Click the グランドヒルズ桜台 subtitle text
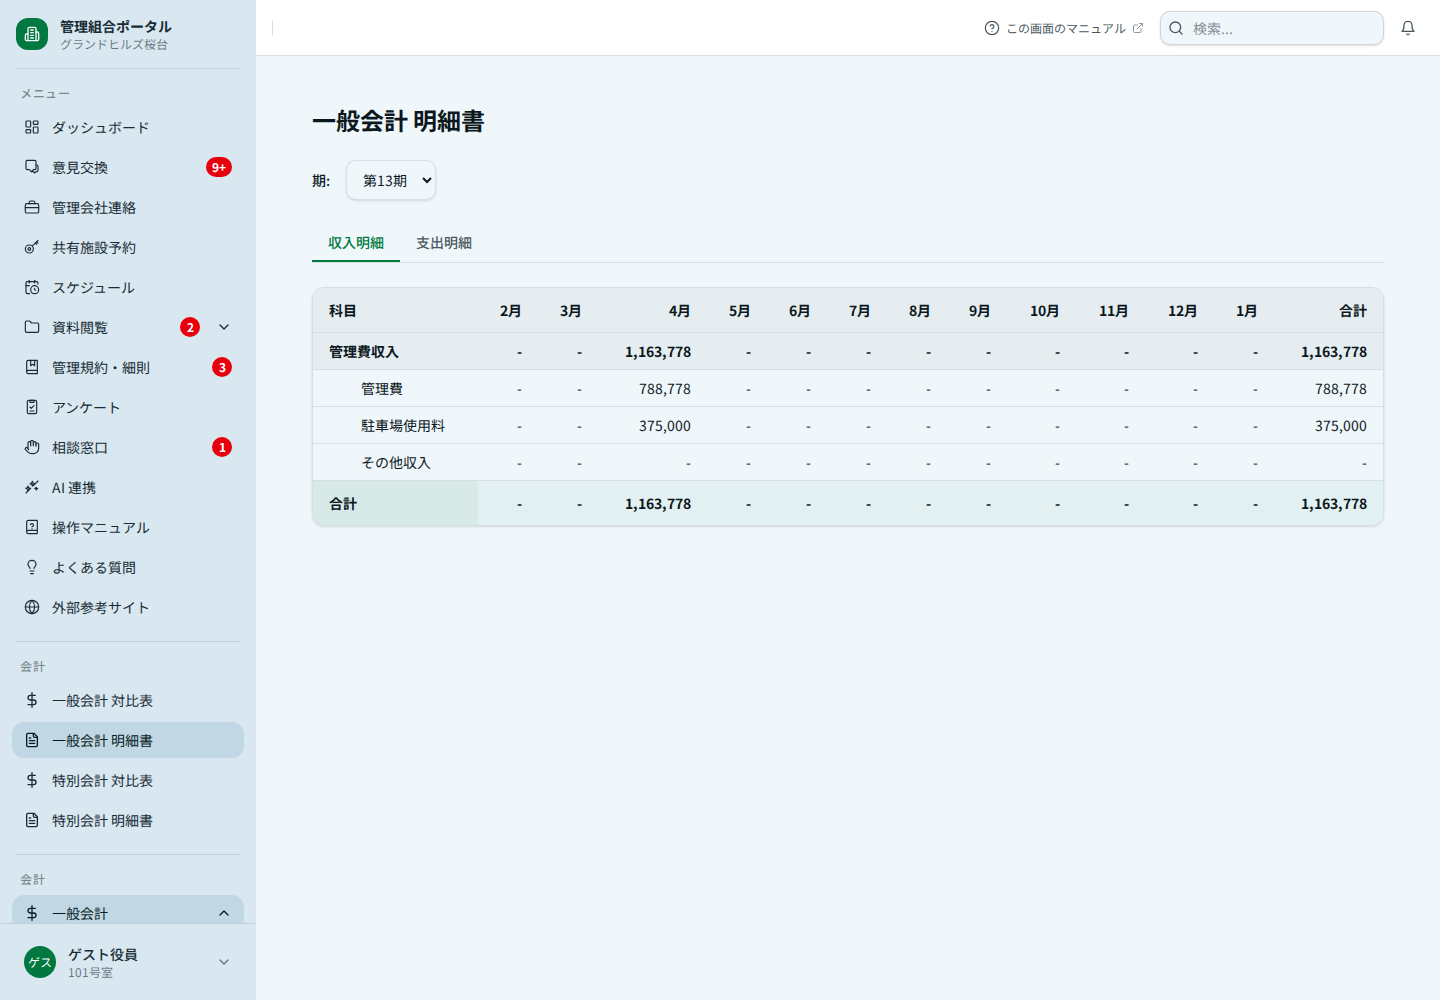The height and width of the screenshot is (1000, 1440). 114,45
